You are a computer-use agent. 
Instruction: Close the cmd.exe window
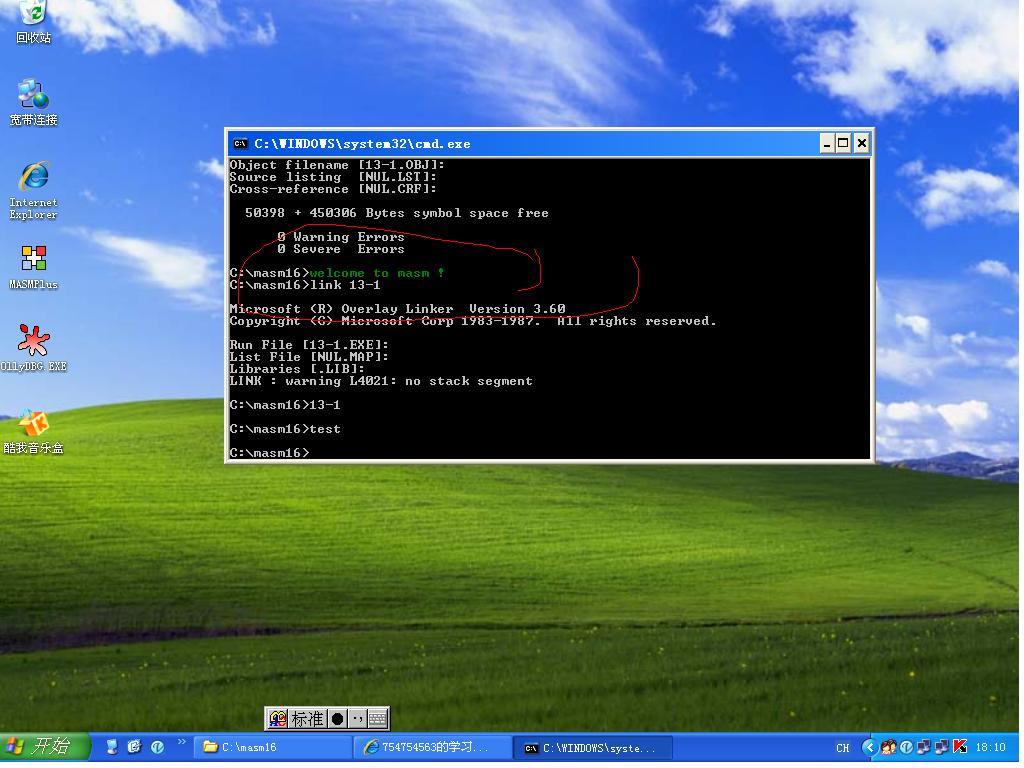click(861, 143)
